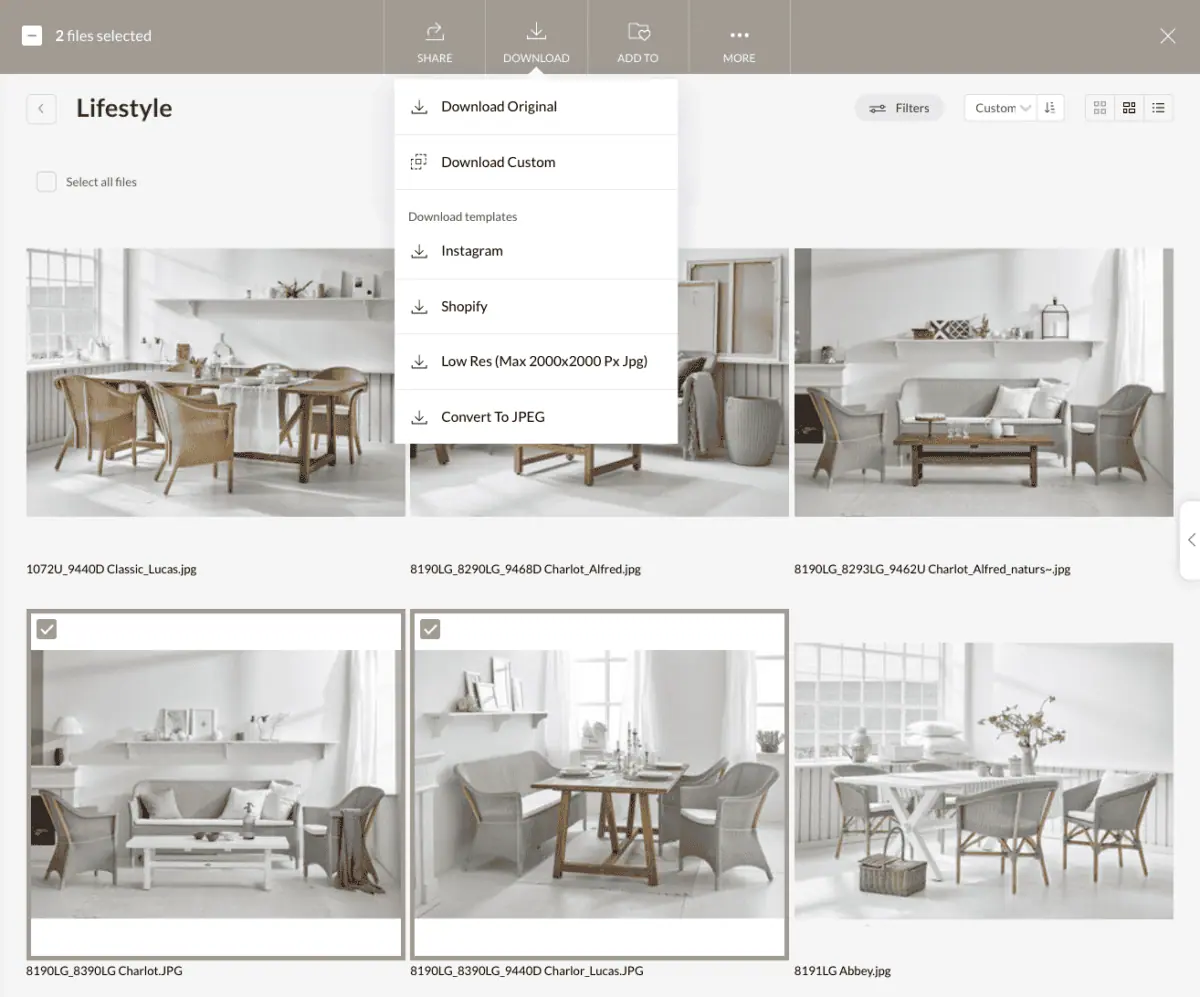
Task: Click the sort direction arrow icon
Action: (1049, 107)
